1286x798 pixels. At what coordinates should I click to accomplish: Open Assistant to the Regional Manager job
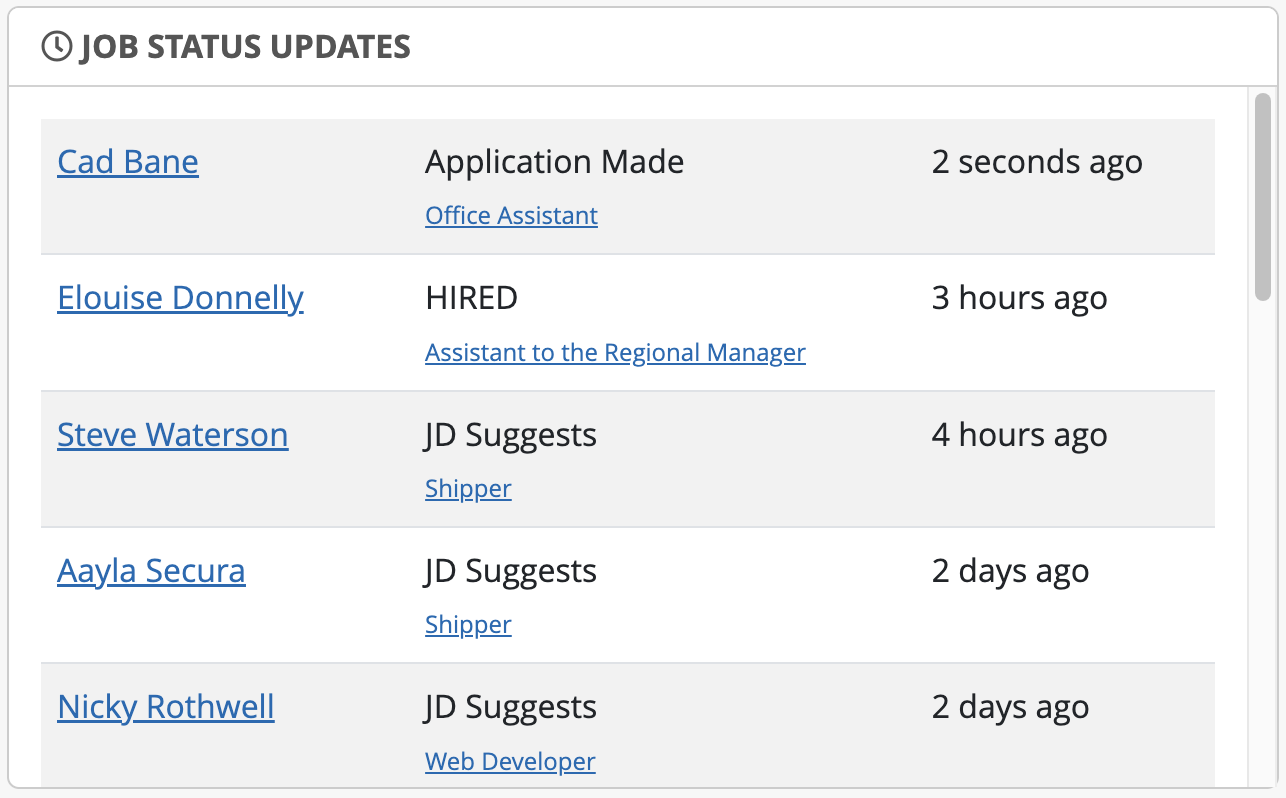pos(615,353)
